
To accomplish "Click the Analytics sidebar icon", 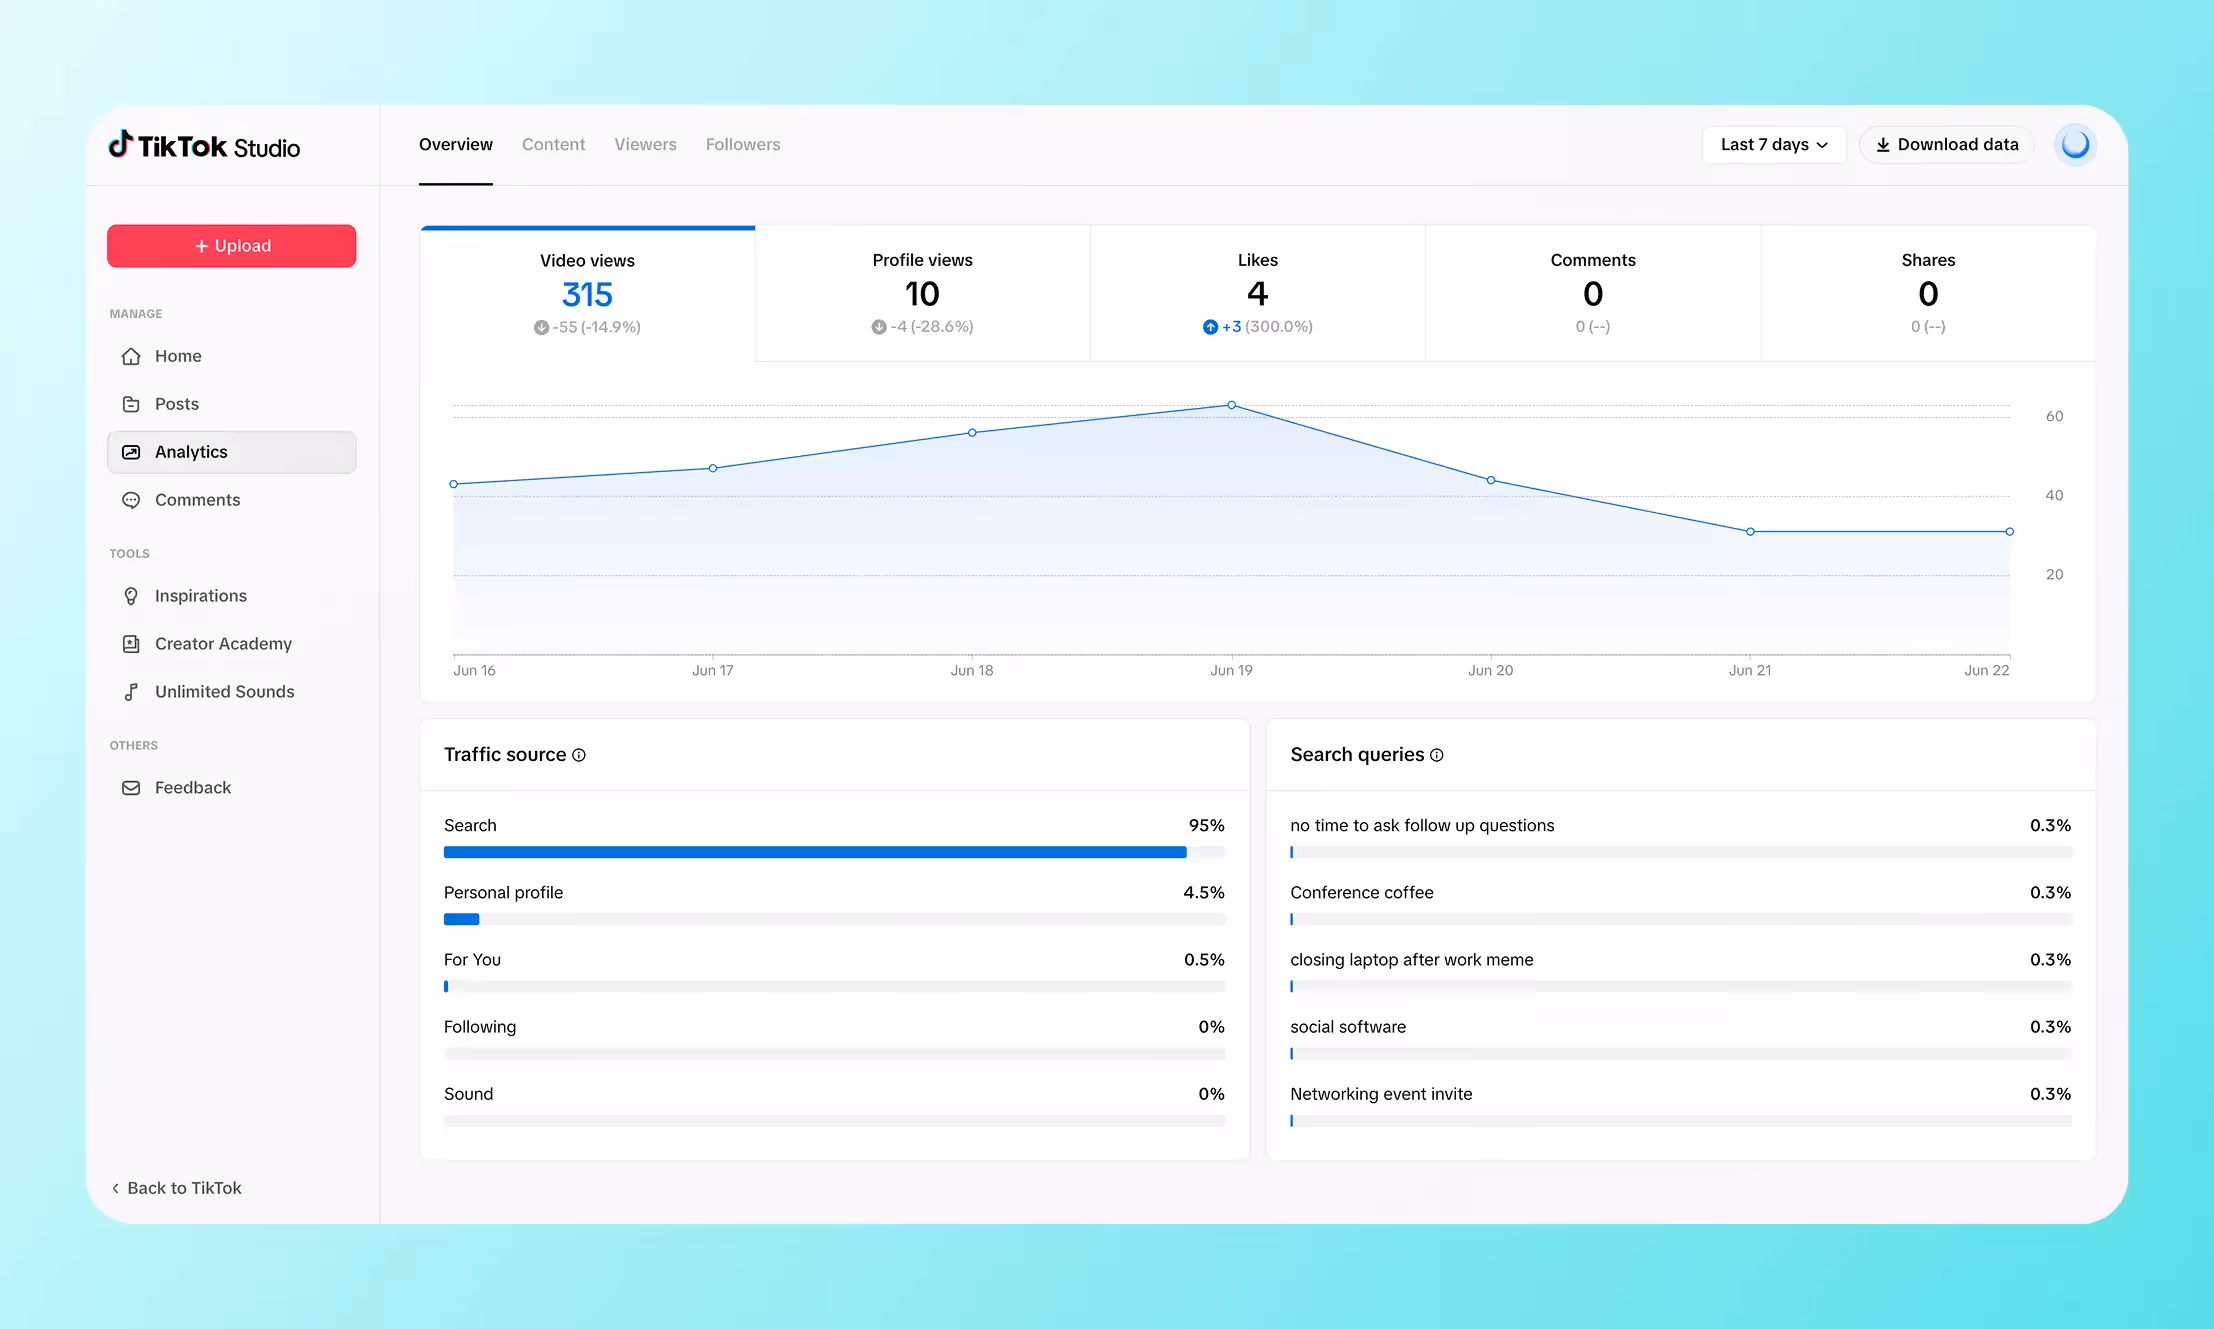I will click(132, 452).
